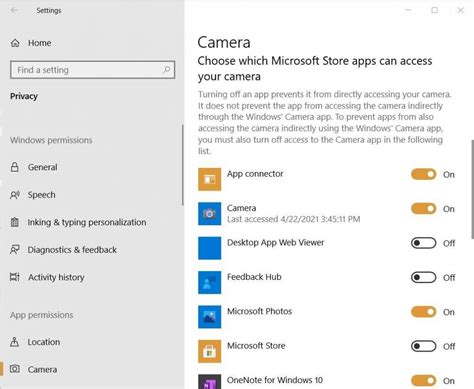
Task: Click the OneNote for Windows 10 icon
Action: 209,382
